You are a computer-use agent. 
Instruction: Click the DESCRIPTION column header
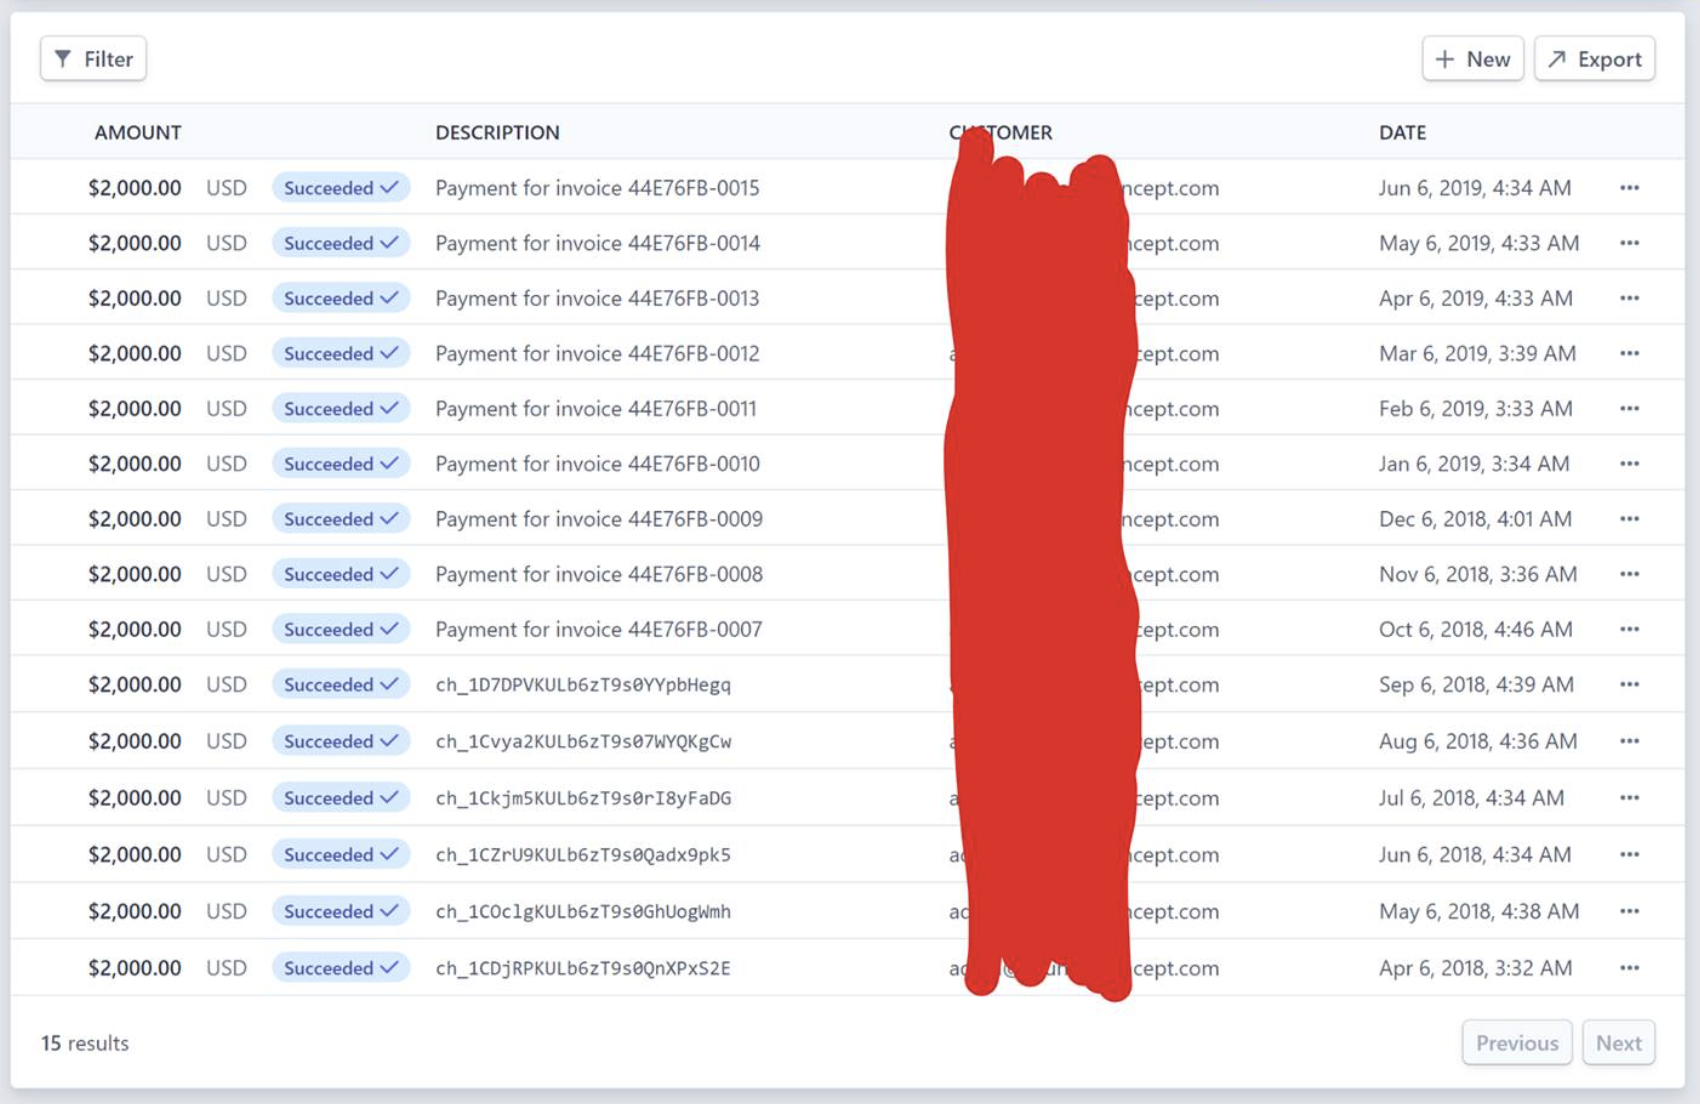point(497,132)
